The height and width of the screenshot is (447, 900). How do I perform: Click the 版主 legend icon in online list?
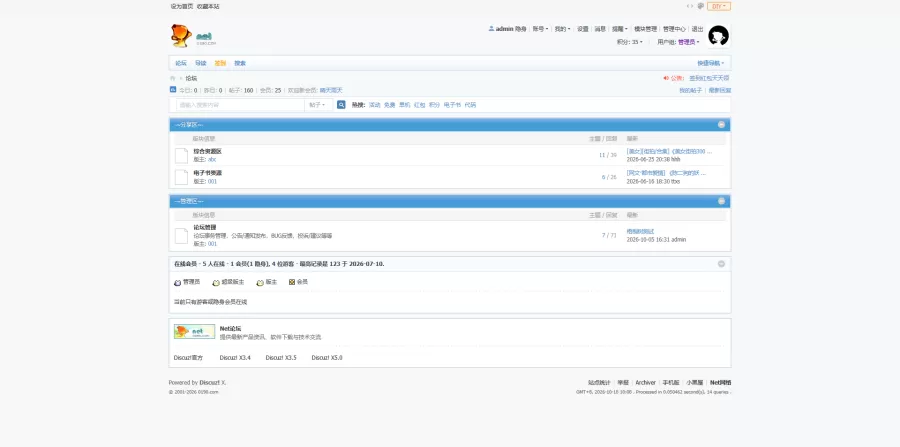coord(260,282)
